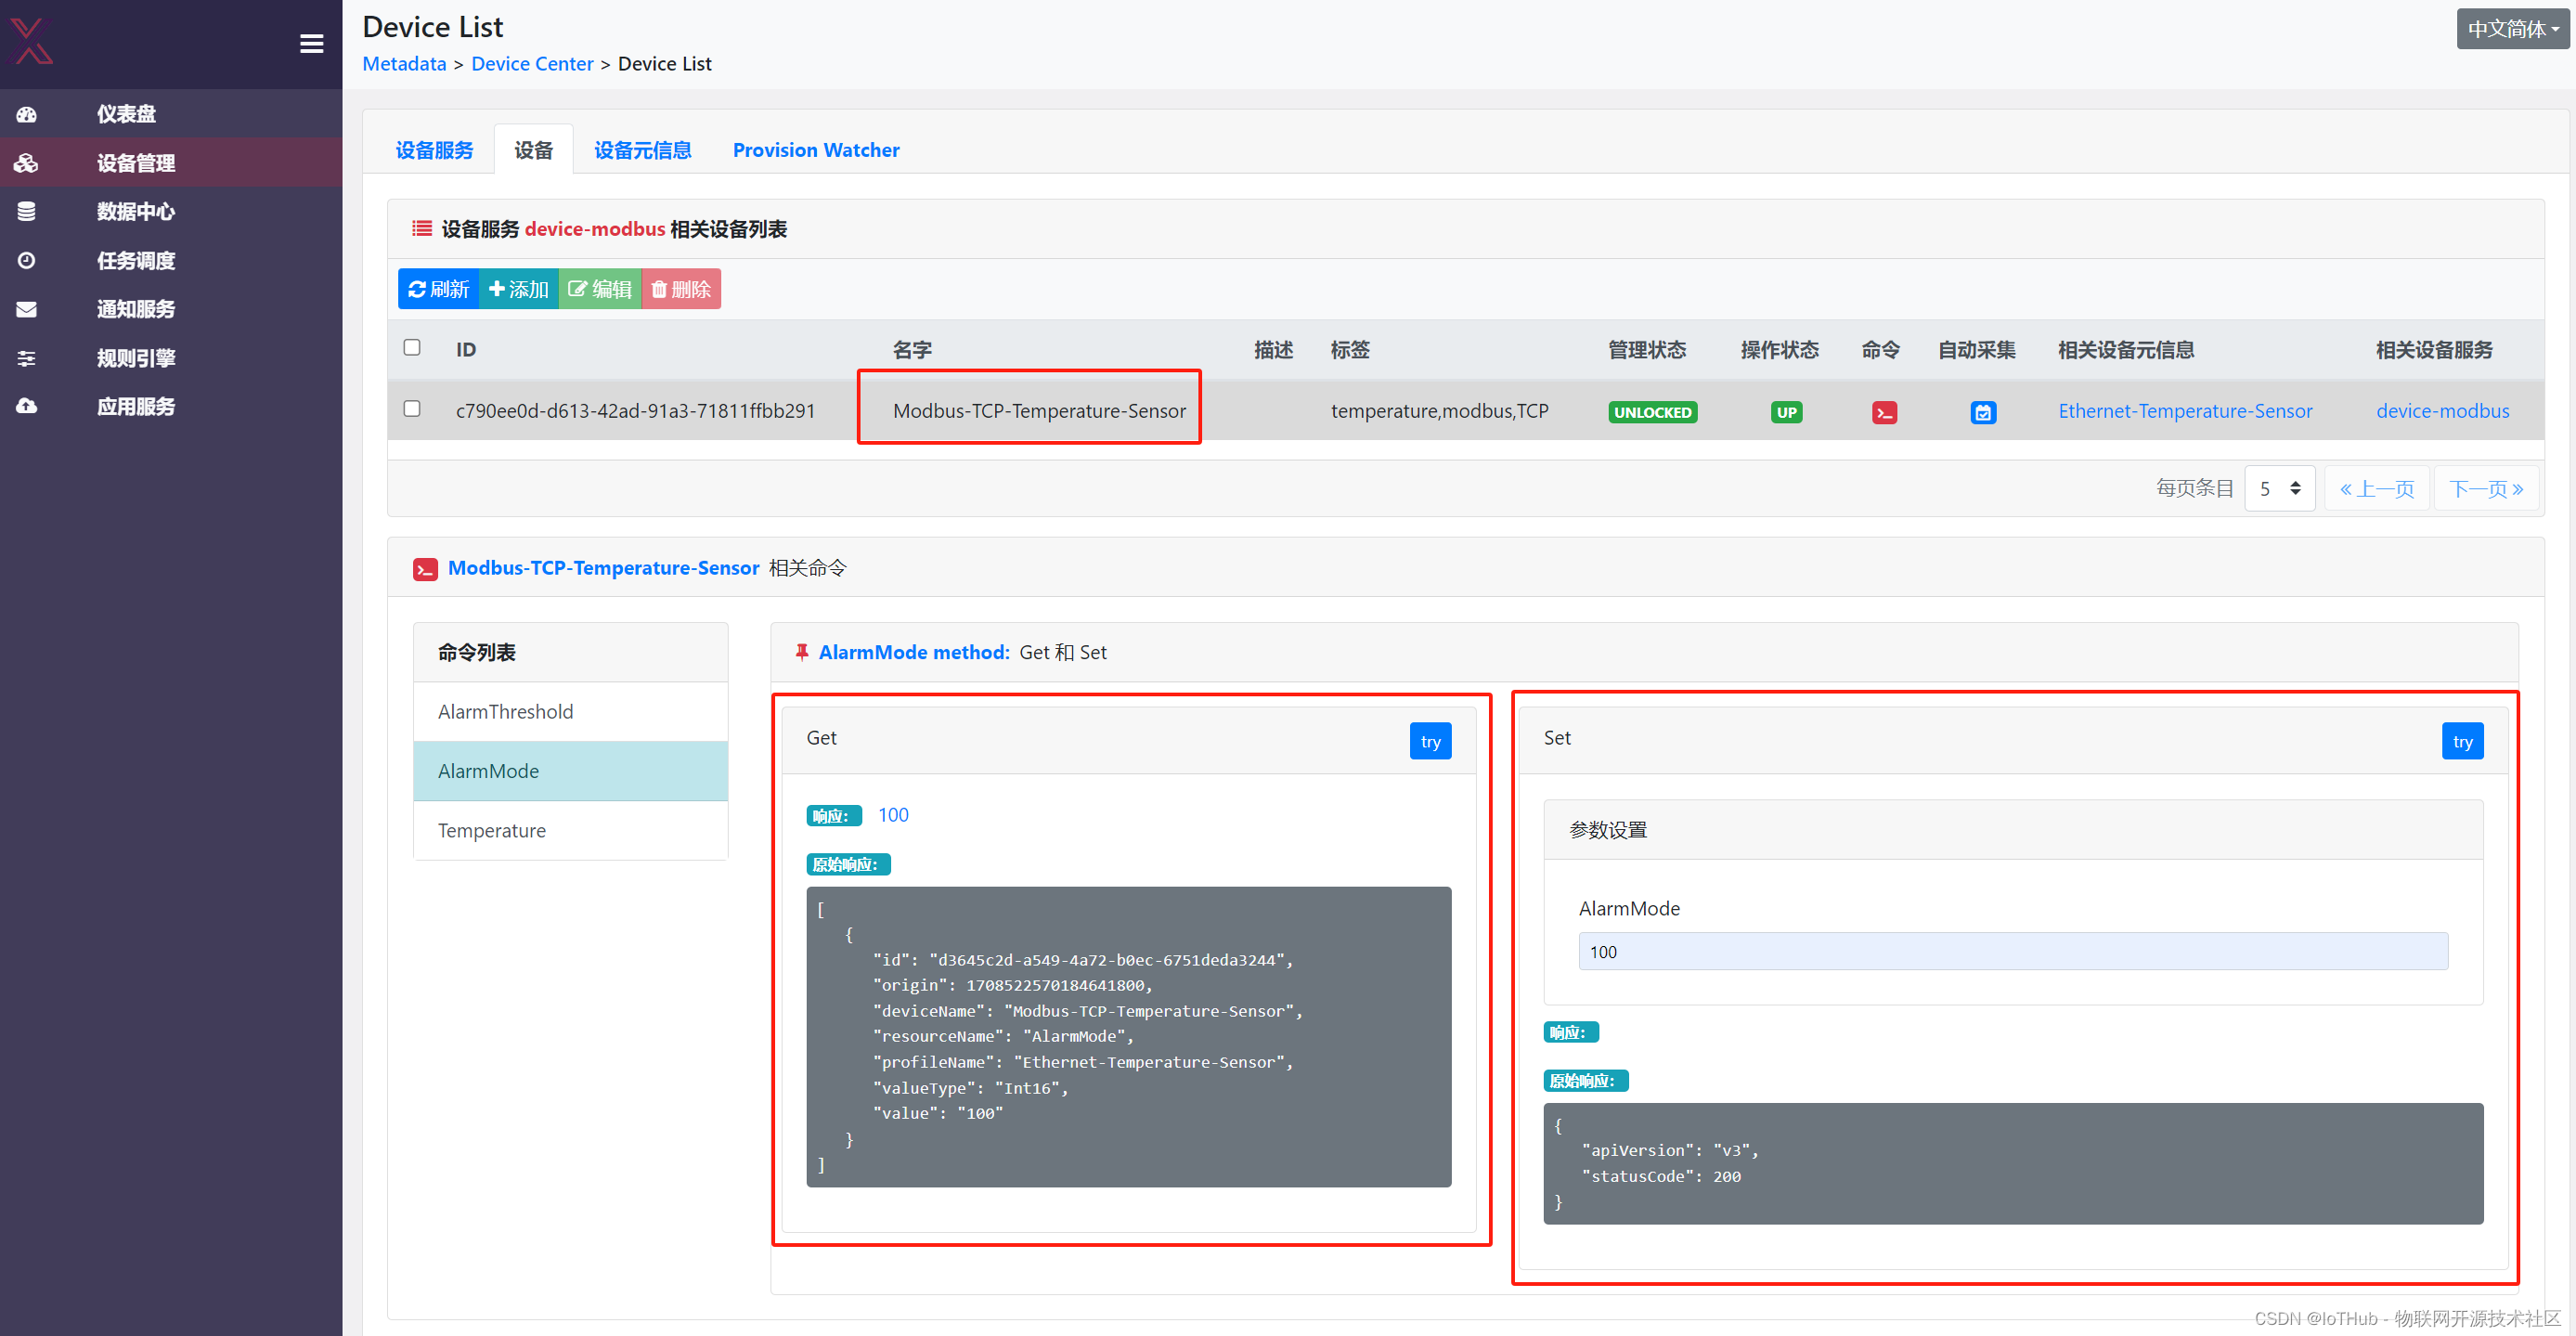The width and height of the screenshot is (2576, 1336).
Task: Switch to the Provision Watcher tab
Action: (x=816, y=150)
